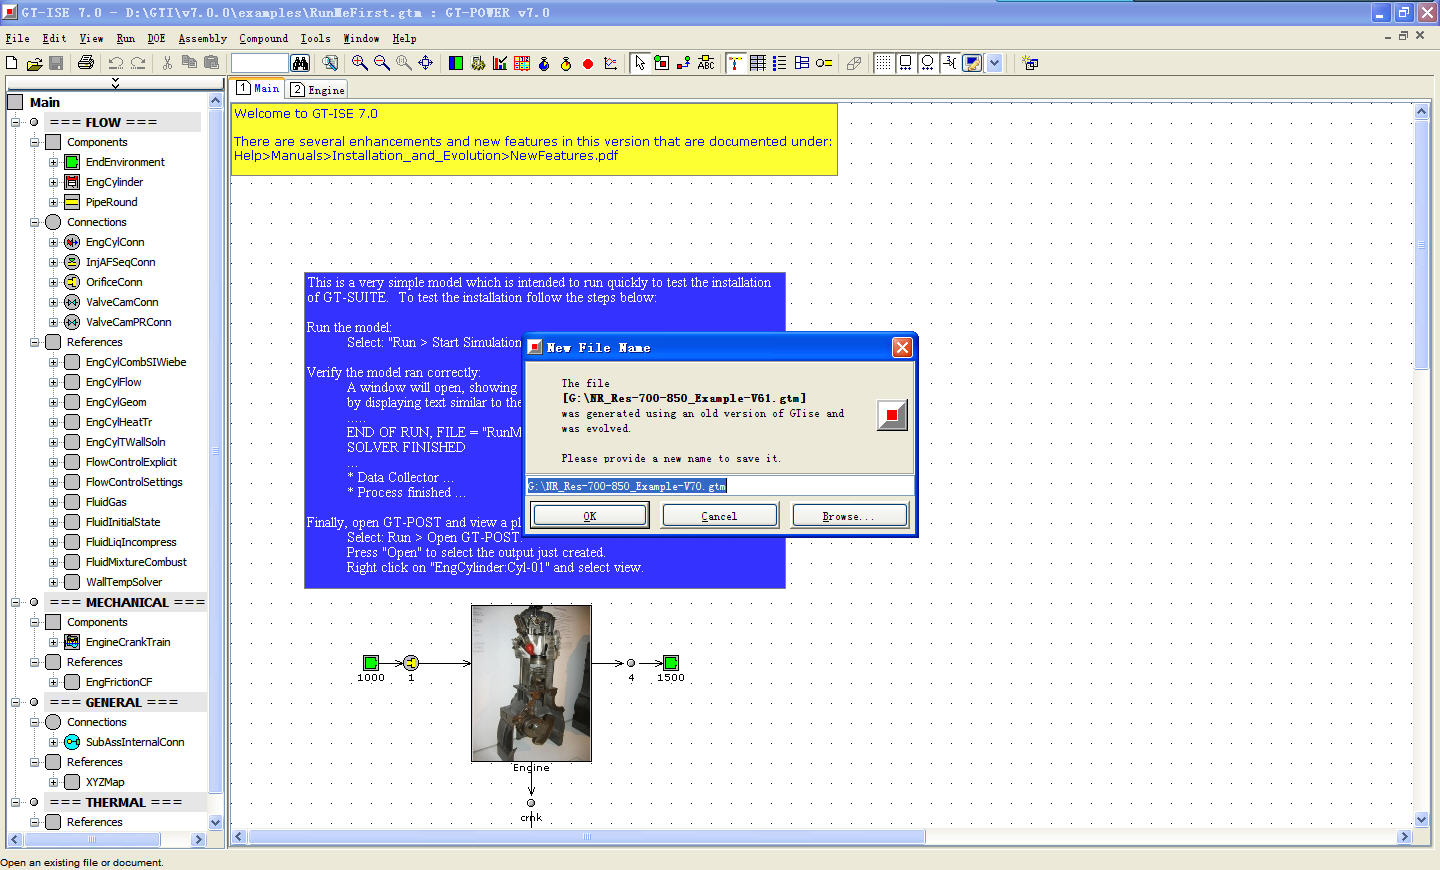Collapse the MECHANICAL section in tree
The width and height of the screenshot is (1440, 870).
point(16,602)
